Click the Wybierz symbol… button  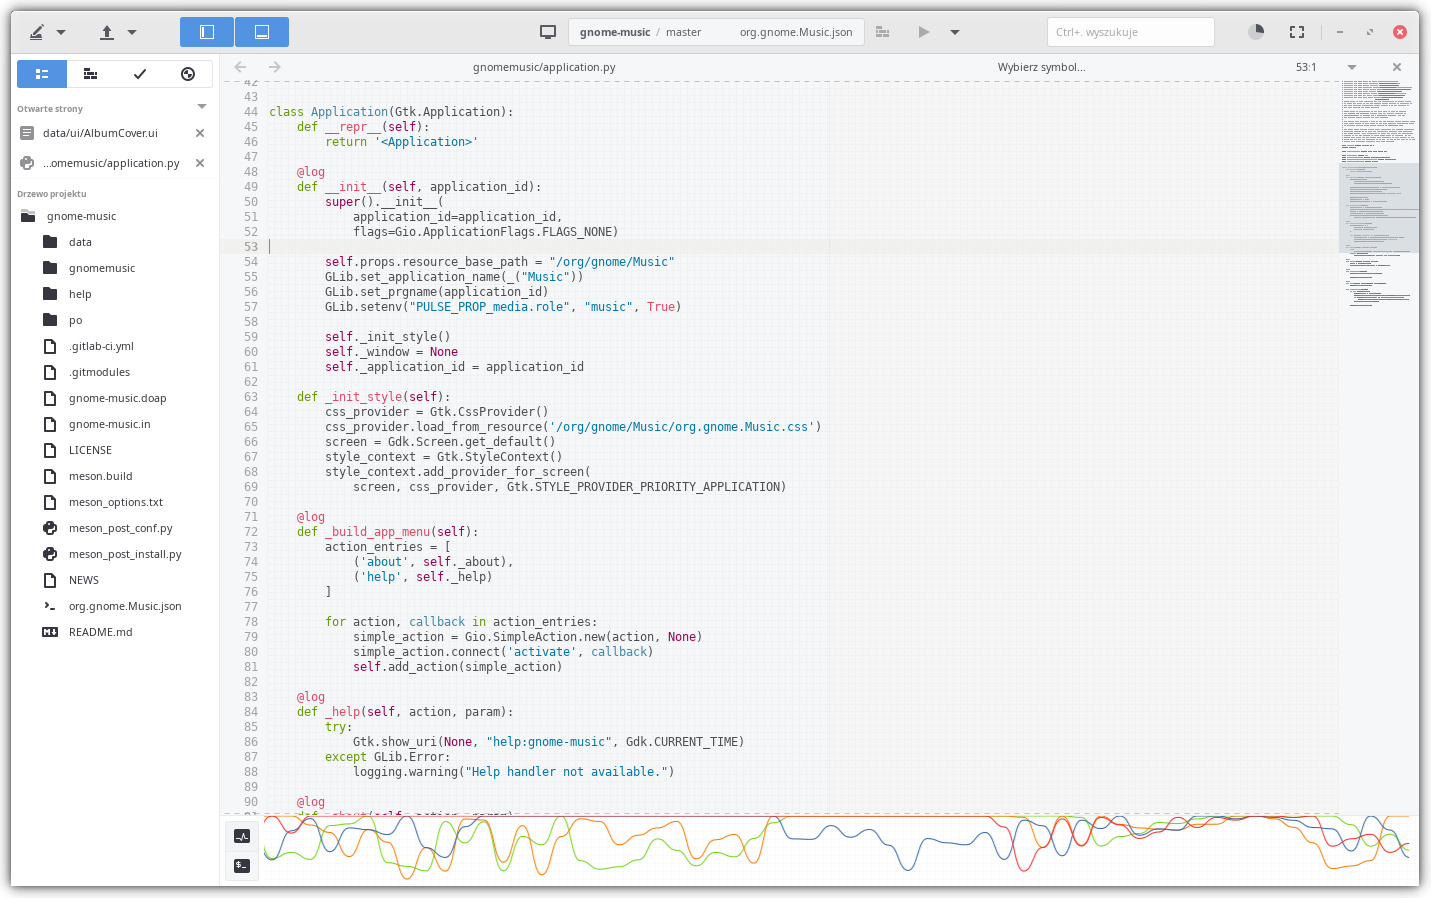tap(1041, 67)
